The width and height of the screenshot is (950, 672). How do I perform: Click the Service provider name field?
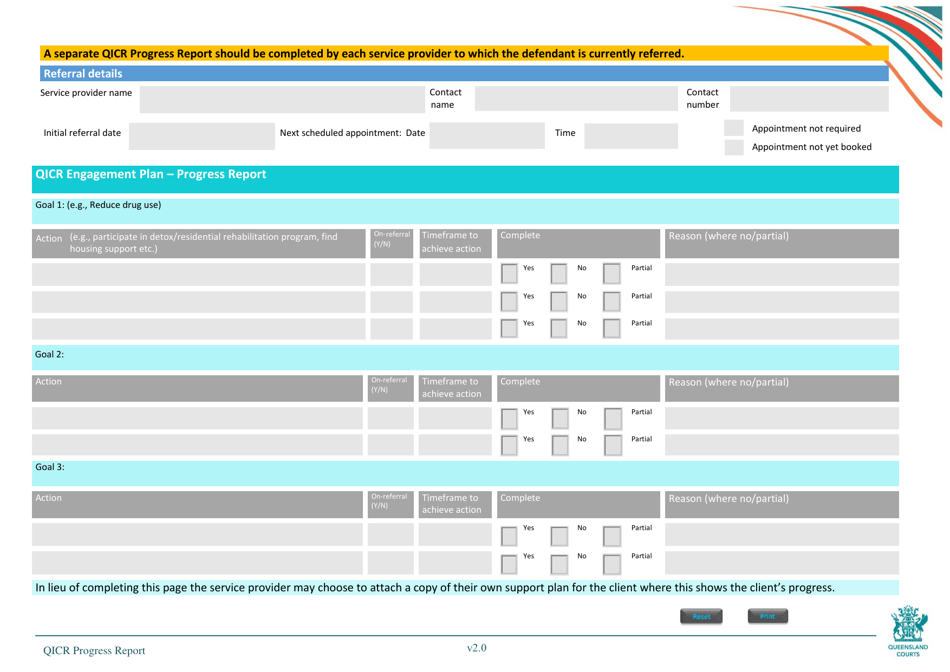280,99
